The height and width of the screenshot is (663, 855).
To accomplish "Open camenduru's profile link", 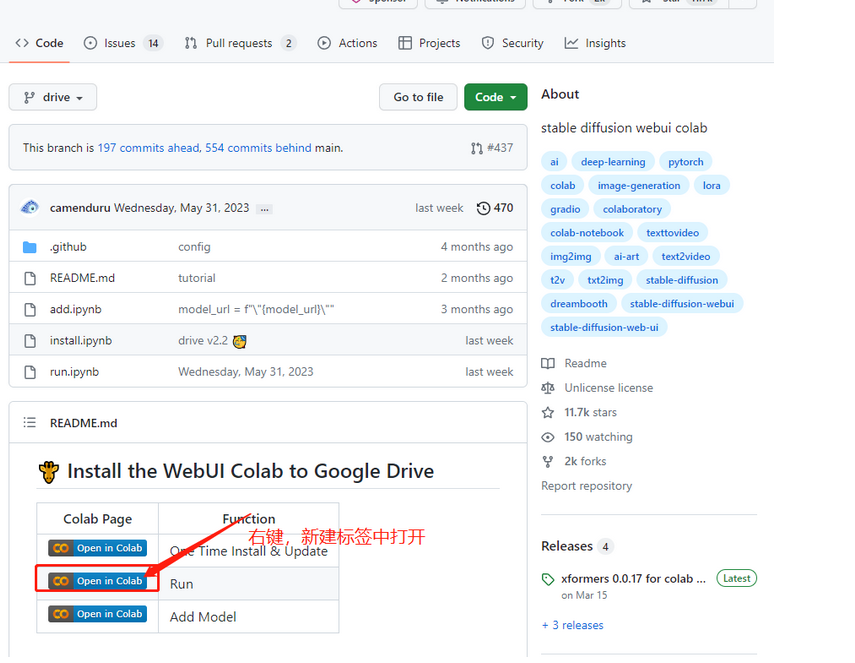I will (x=80, y=208).
